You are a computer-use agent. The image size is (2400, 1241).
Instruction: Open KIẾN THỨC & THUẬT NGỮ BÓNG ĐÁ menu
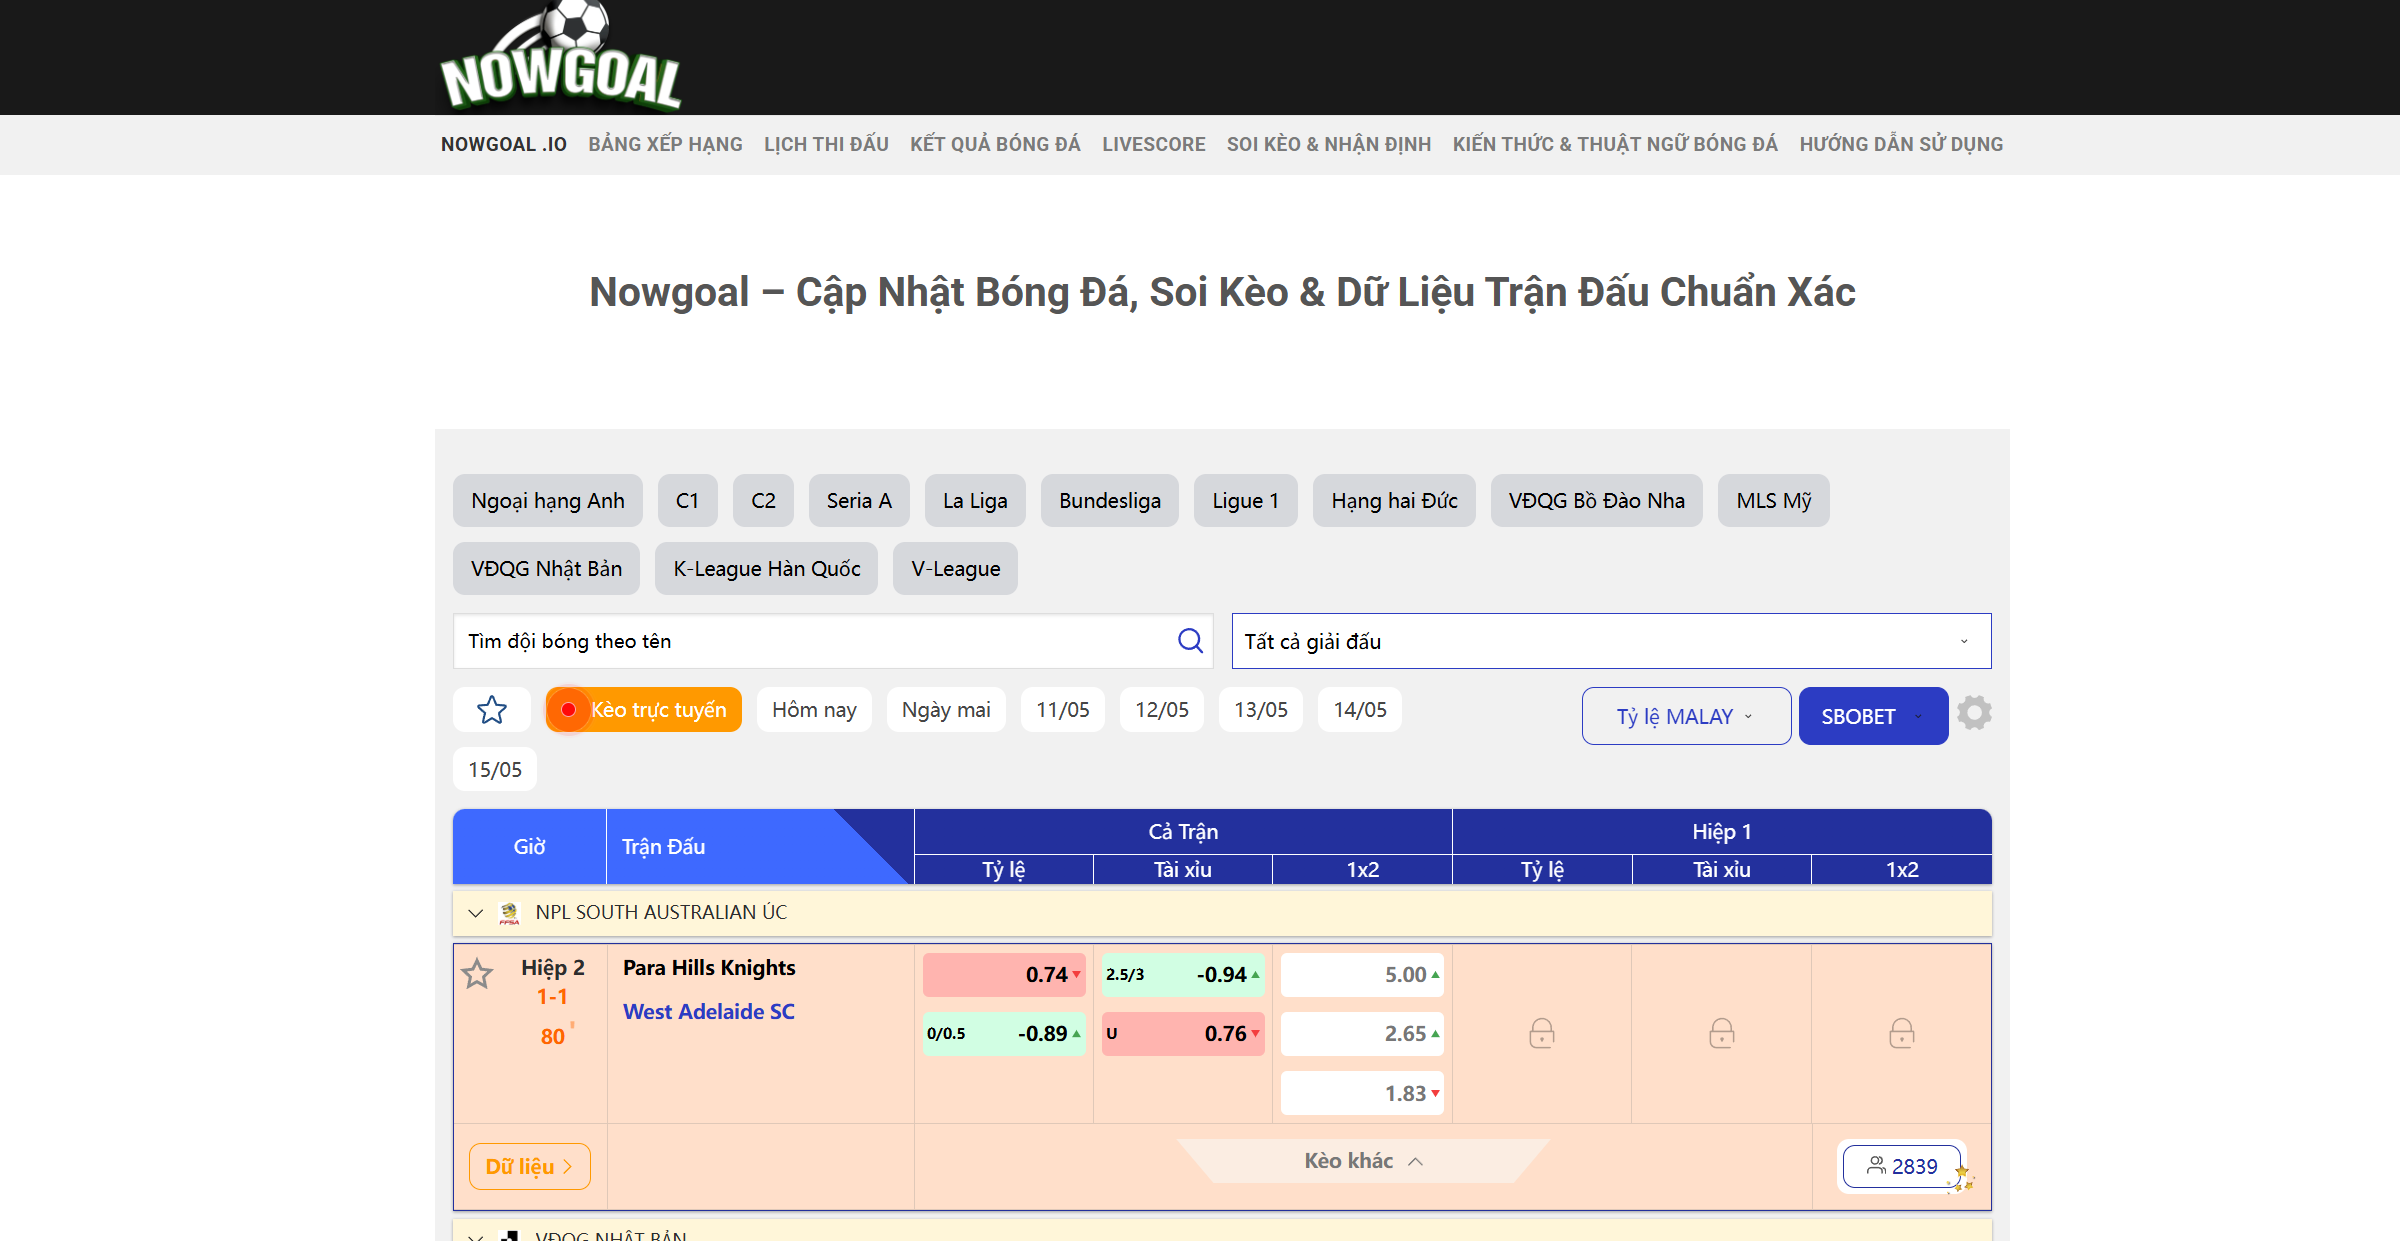(1615, 144)
